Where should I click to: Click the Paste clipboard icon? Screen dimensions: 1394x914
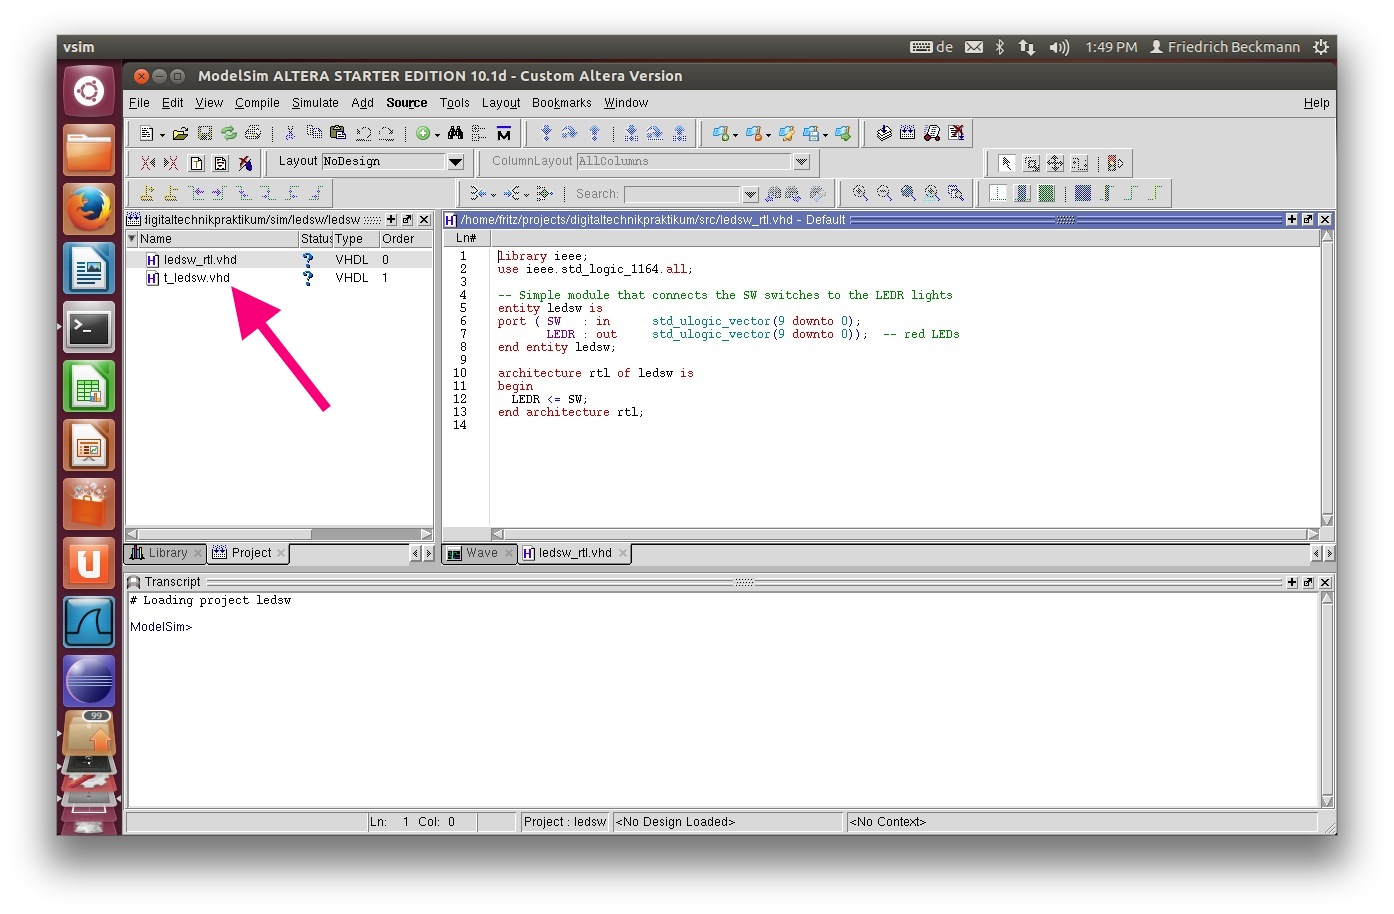[338, 133]
